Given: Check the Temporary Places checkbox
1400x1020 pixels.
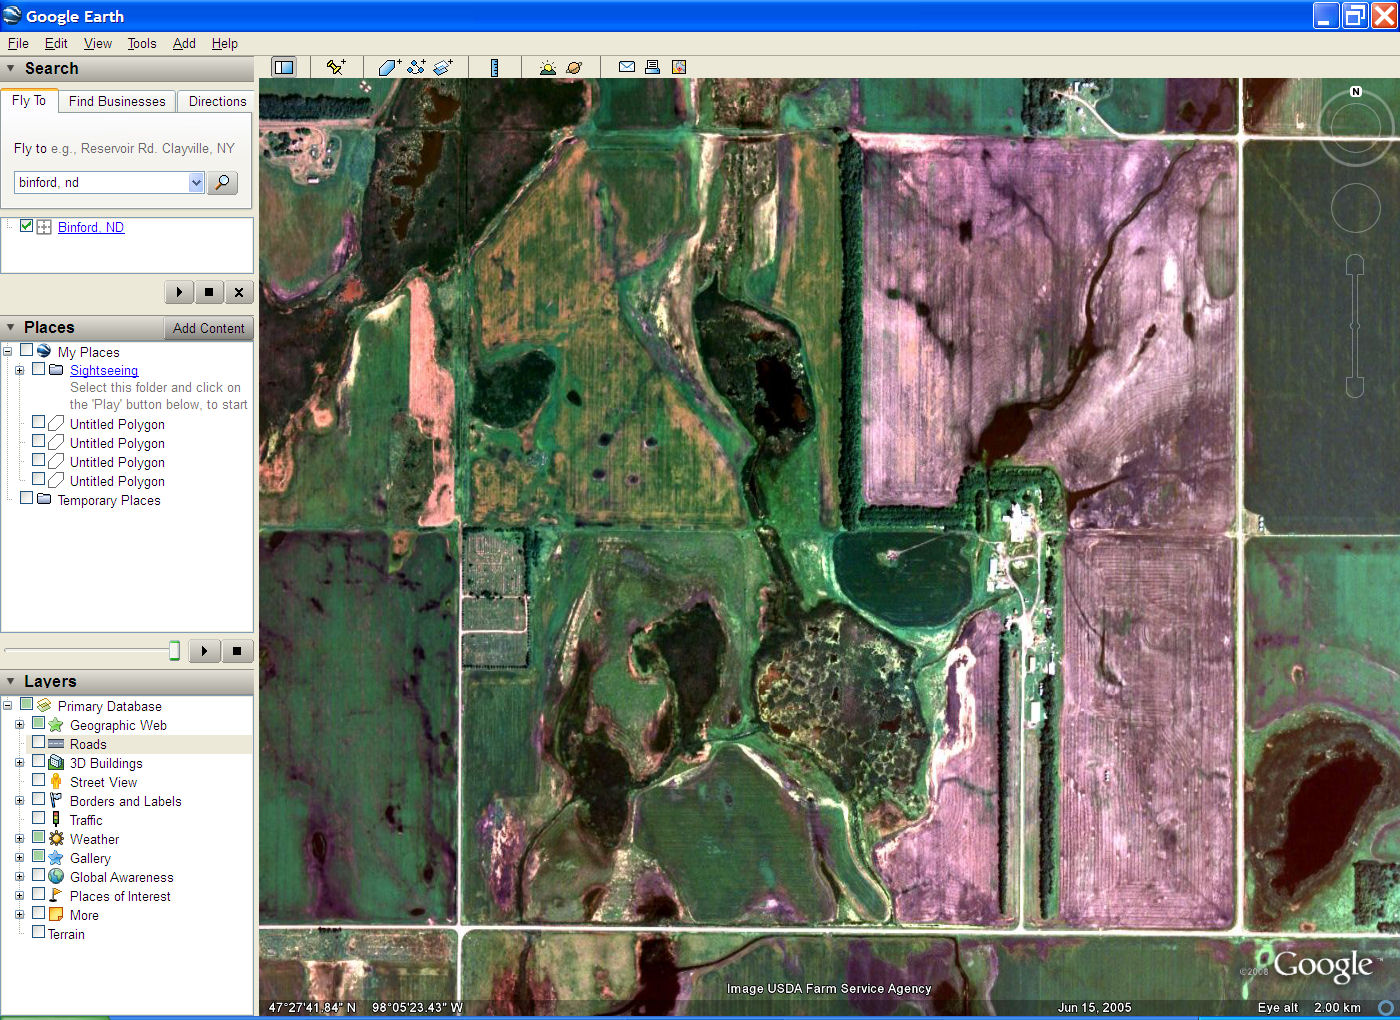Looking at the screenshot, I should [26, 498].
